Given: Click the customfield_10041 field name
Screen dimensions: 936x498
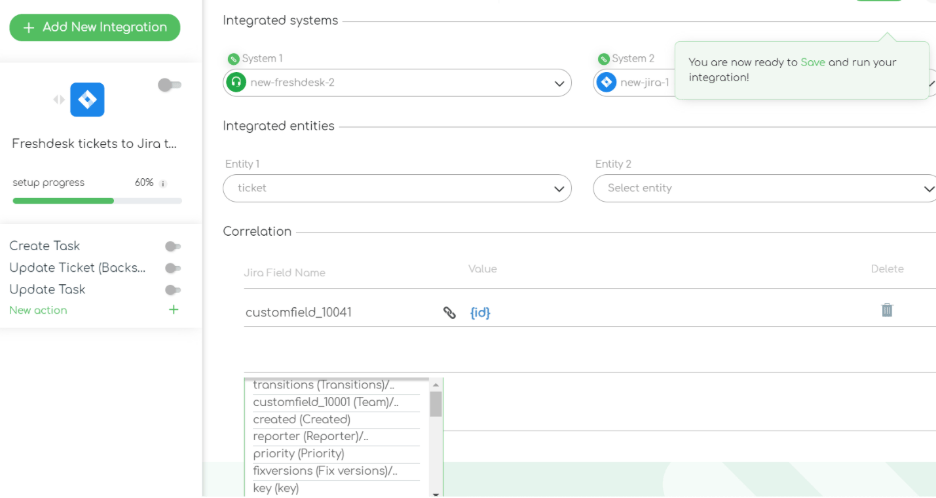Looking at the screenshot, I should pyautogui.click(x=298, y=312).
